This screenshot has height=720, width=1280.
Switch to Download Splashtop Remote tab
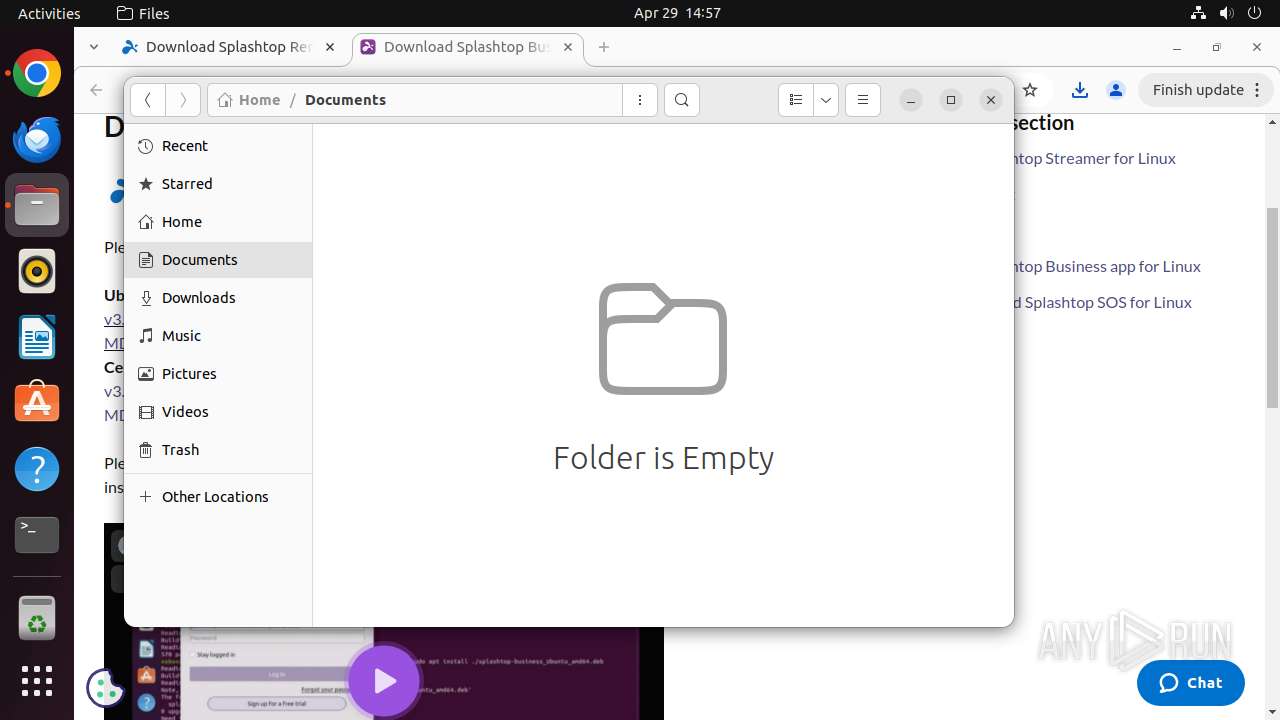coord(230,47)
